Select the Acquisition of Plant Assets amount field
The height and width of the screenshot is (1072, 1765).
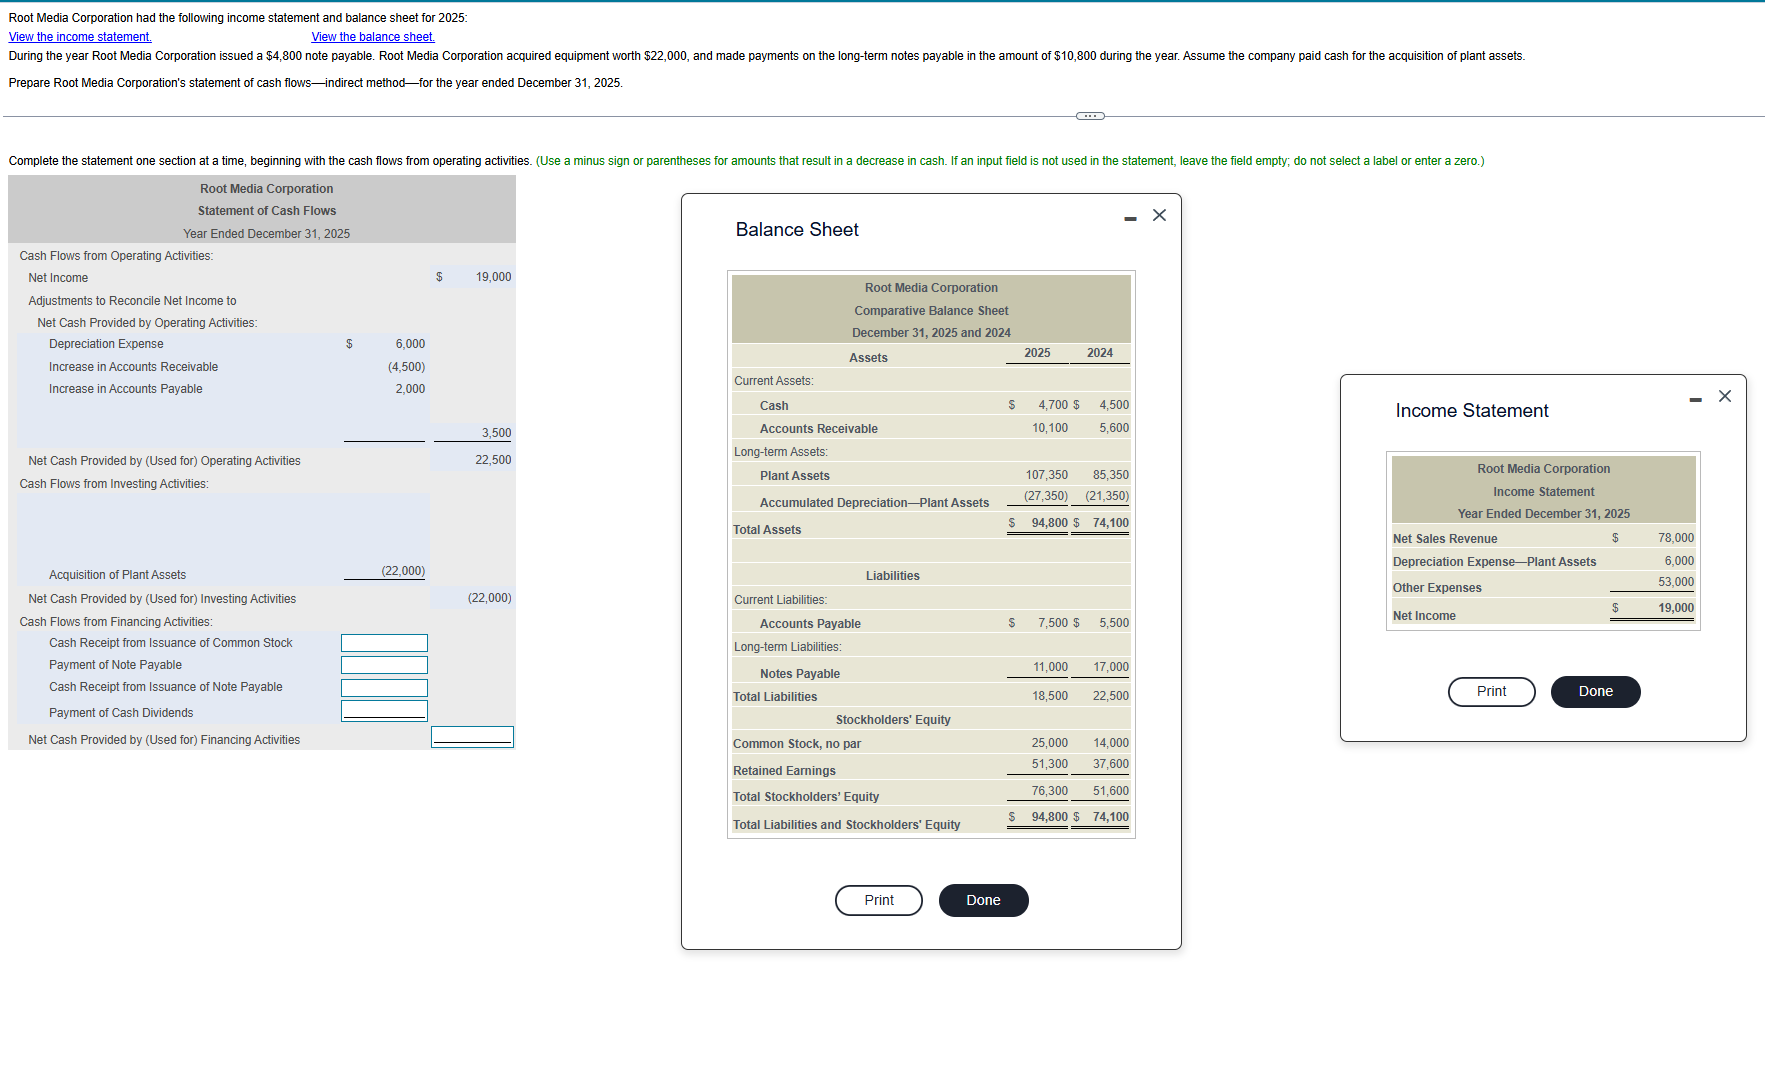click(x=384, y=571)
